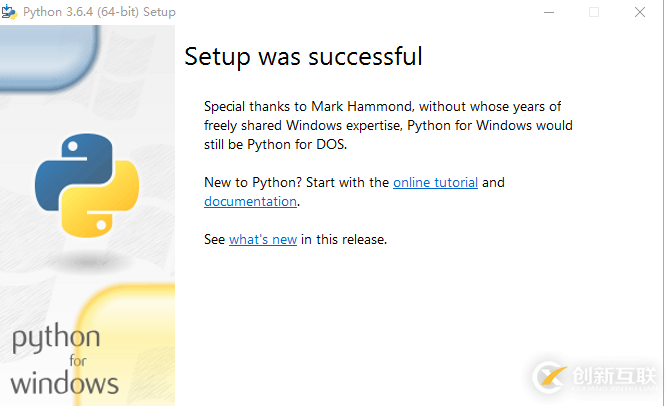
Task: Click the orange swoosh watermark logo
Action: 551,376
